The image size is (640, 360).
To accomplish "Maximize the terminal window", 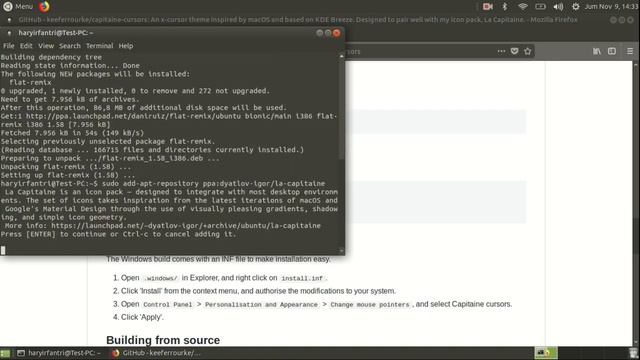I will coord(328,33).
